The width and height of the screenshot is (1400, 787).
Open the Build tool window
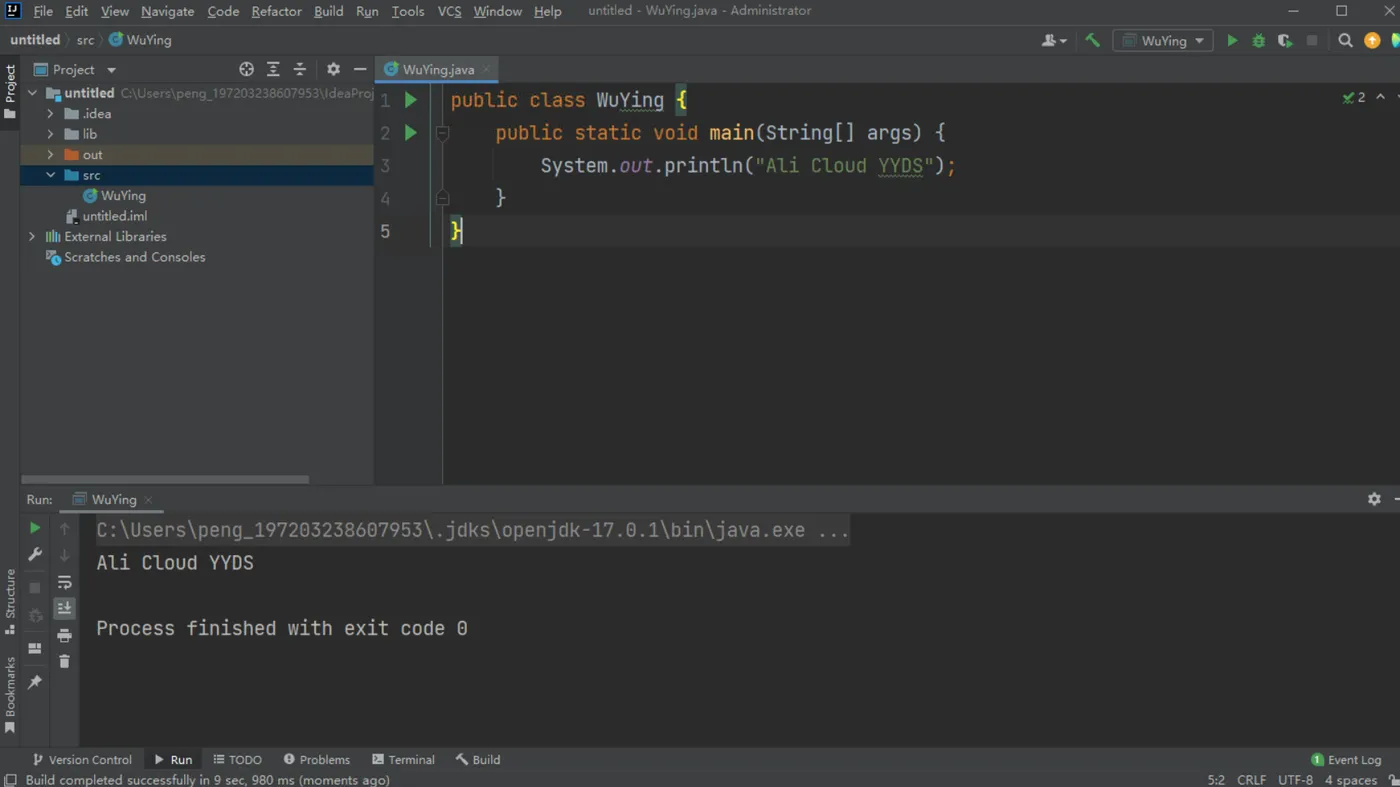478,760
